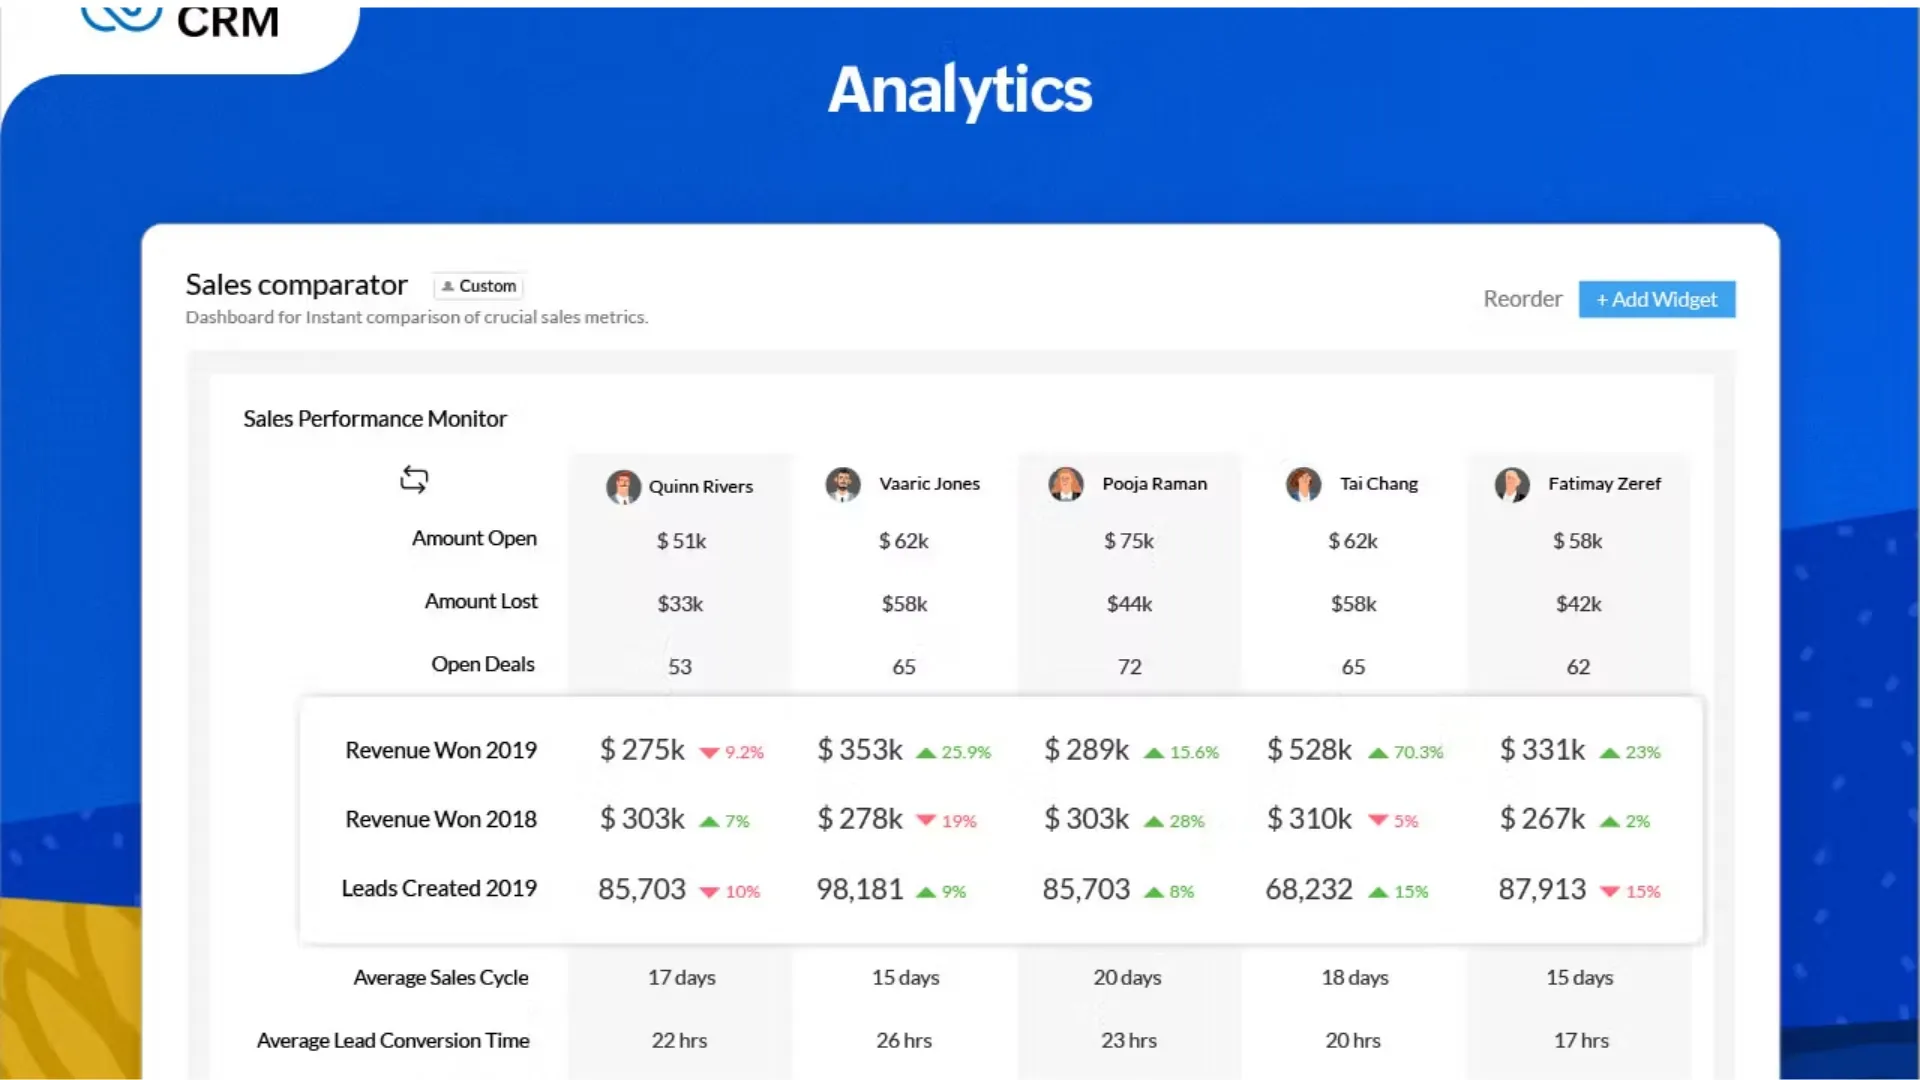The width and height of the screenshot is (1920, 1080).
Task: Click the Sales Performance Monitor title
Action: click(374, 419)
